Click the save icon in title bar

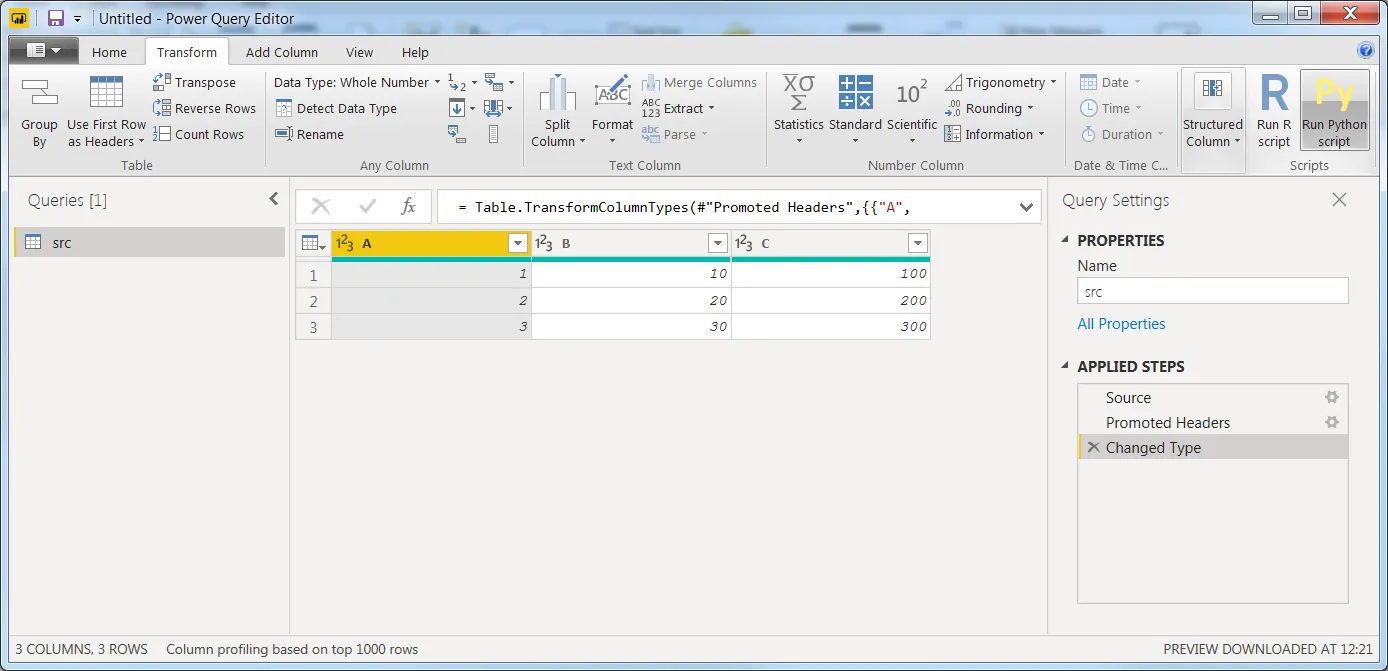(56, 18)
